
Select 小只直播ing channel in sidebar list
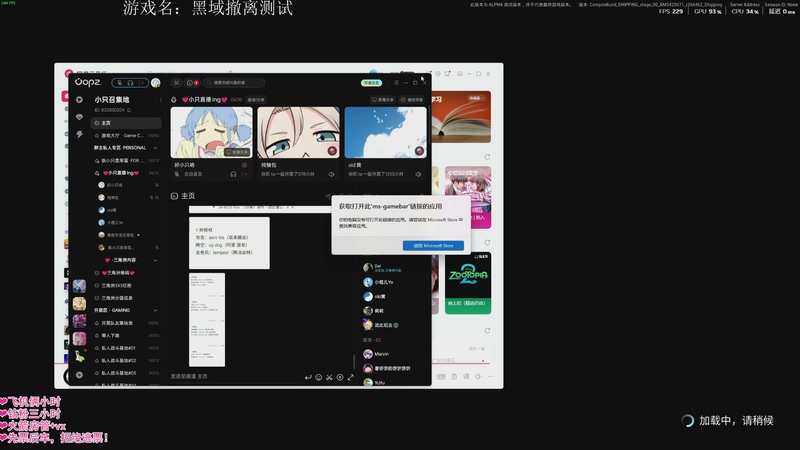click(126, 173)
